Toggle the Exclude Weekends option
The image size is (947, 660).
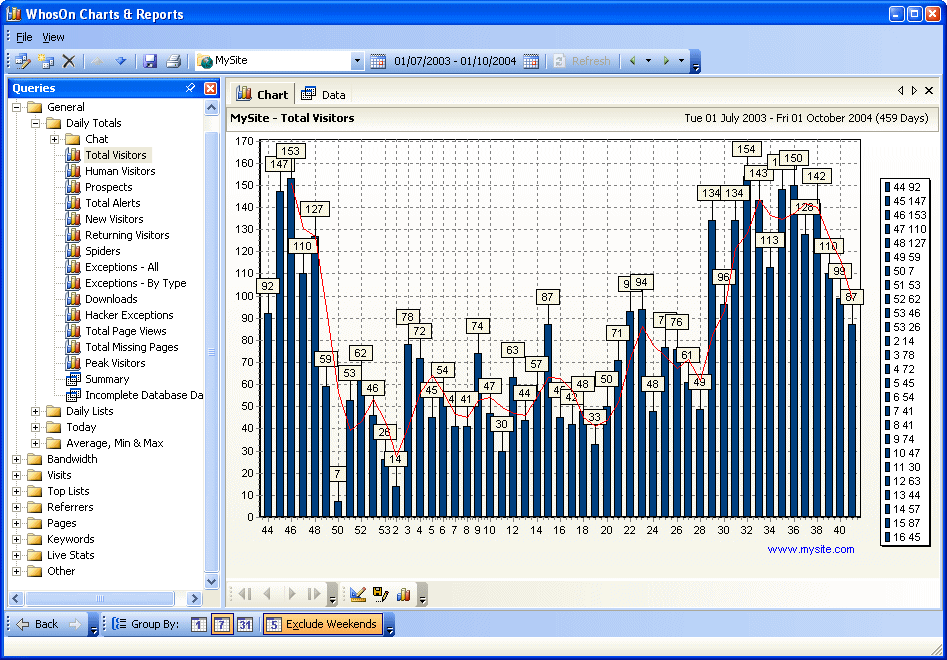point(322,624)
